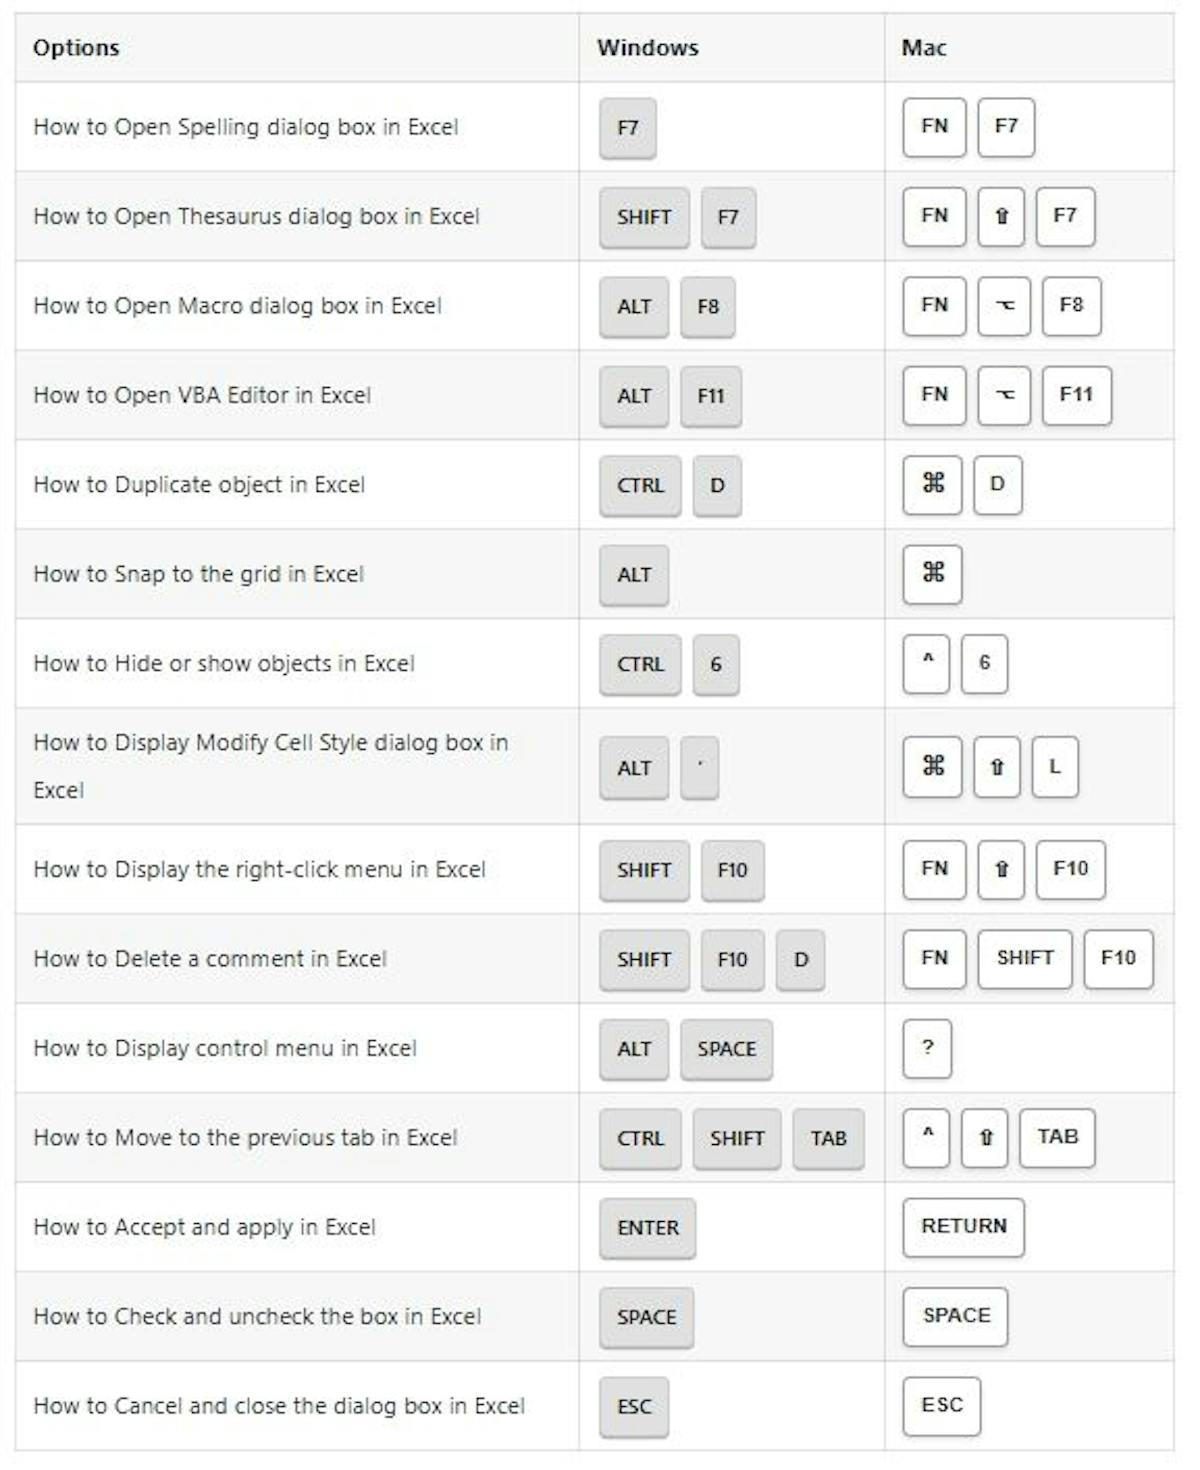Click the Windows ESC key badge
Screen dimensions: 1200x1470
pyautogui.click(x=634, y=1407)
